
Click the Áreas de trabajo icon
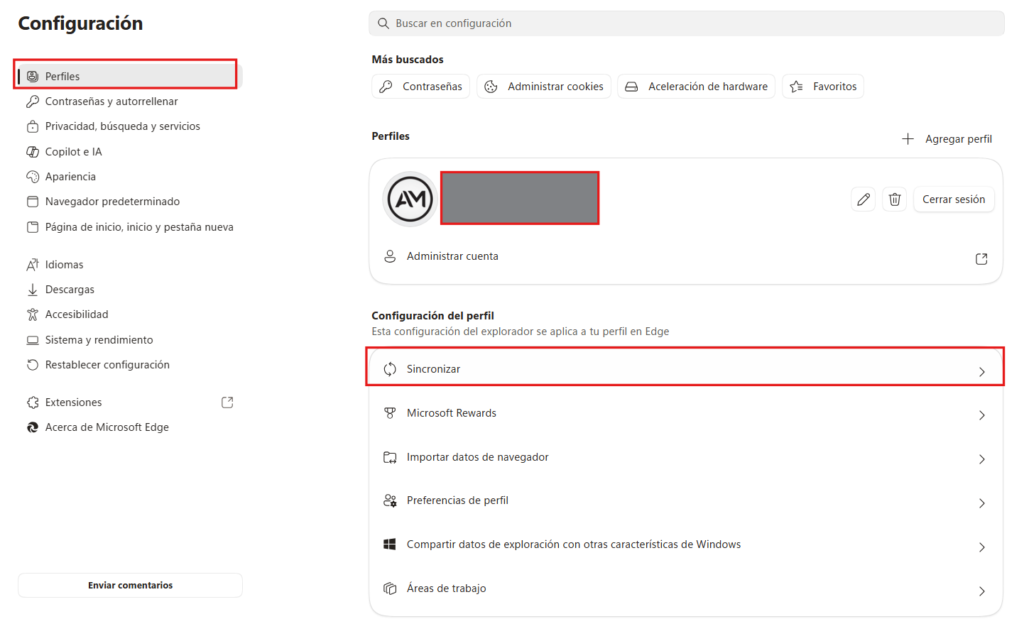[x=390, y=588]
